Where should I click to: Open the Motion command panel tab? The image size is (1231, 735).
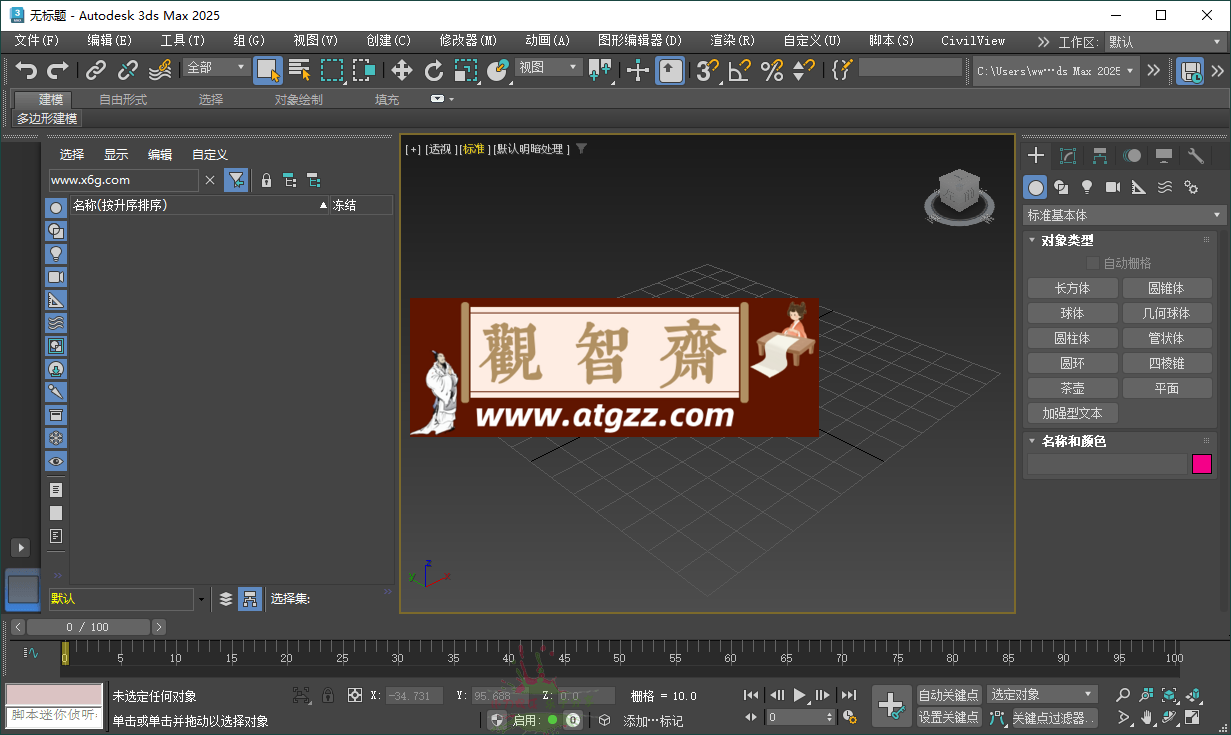click(1132, 156)
